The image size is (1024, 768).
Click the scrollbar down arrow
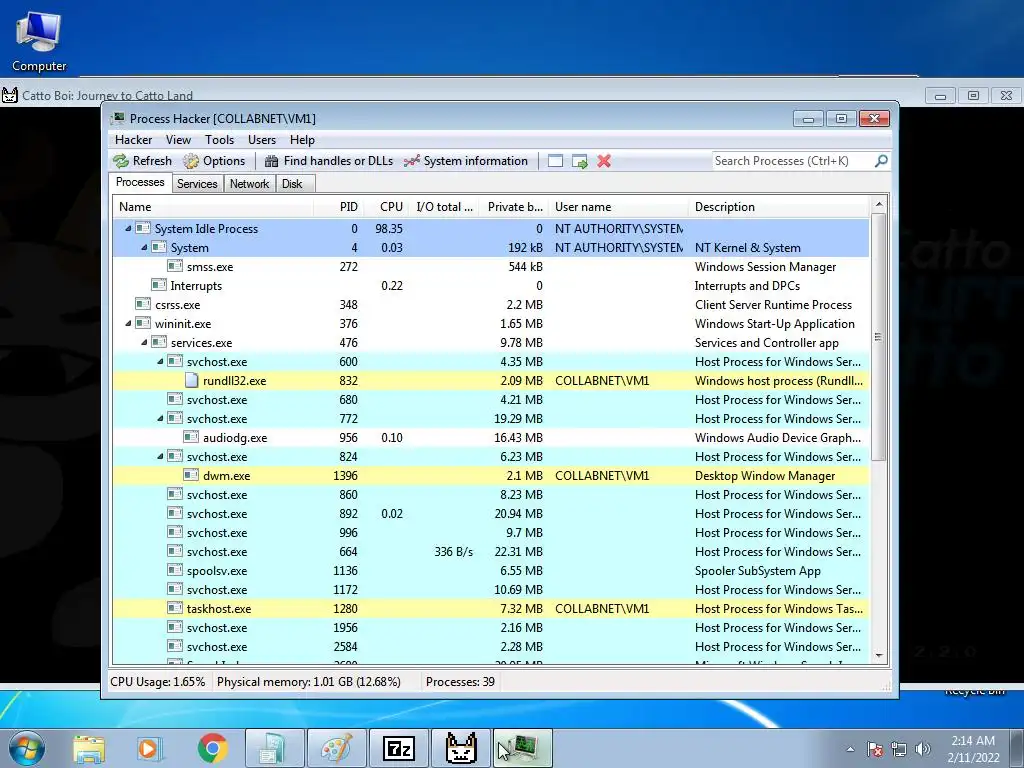tap(878, 656)
